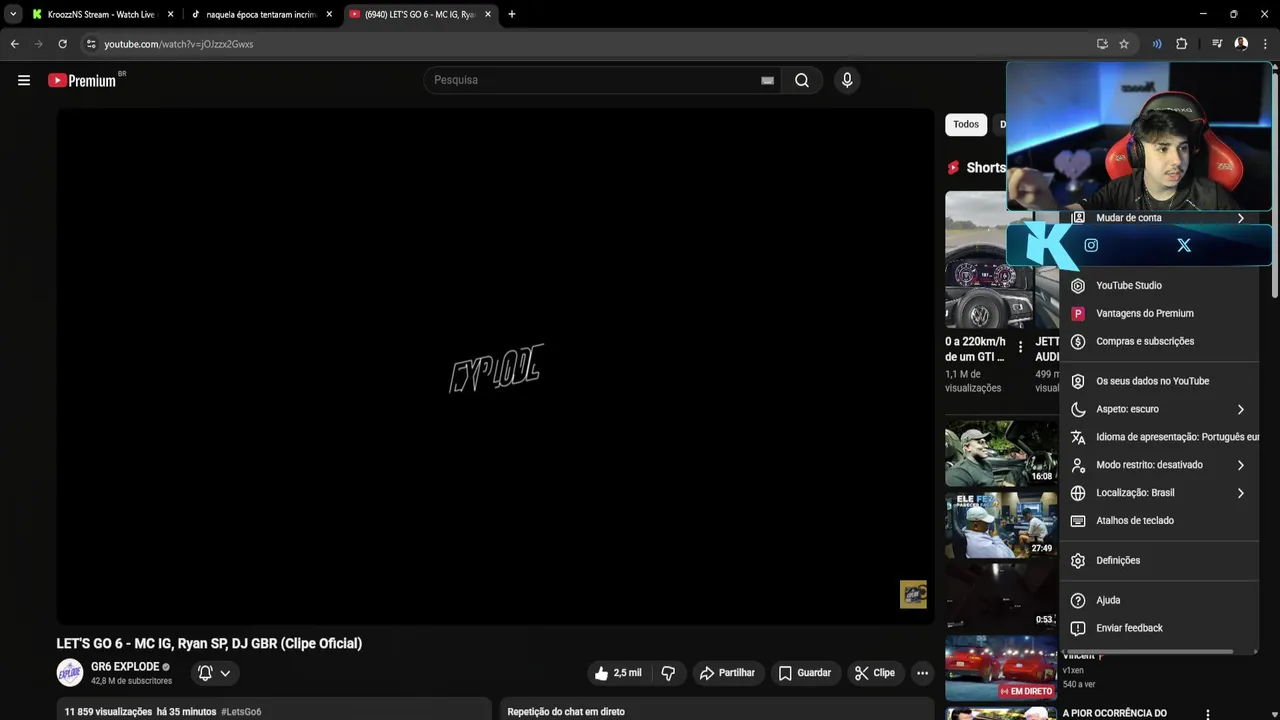Open the EM DIRETO live video thumbnail

click(x=1001, y=668)
